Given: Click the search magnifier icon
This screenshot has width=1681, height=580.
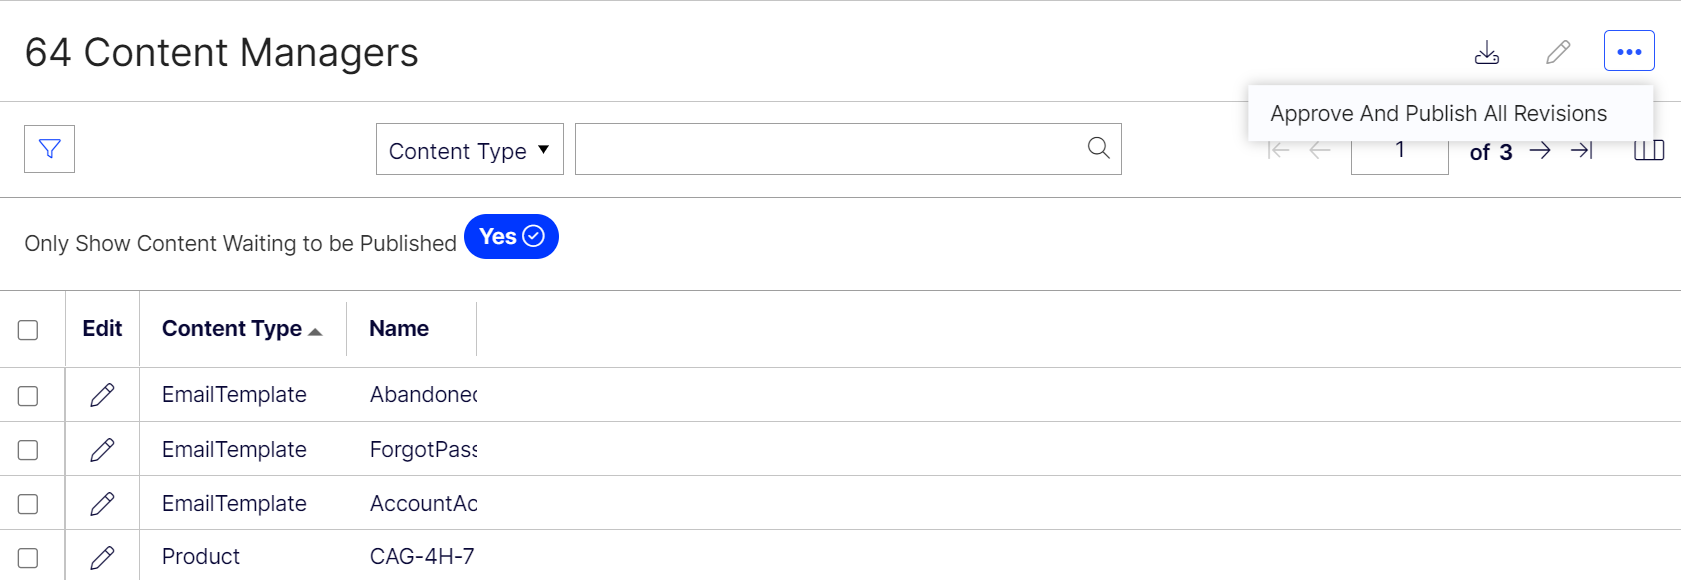Looking at the screenshot, I should coord(1098,148).
